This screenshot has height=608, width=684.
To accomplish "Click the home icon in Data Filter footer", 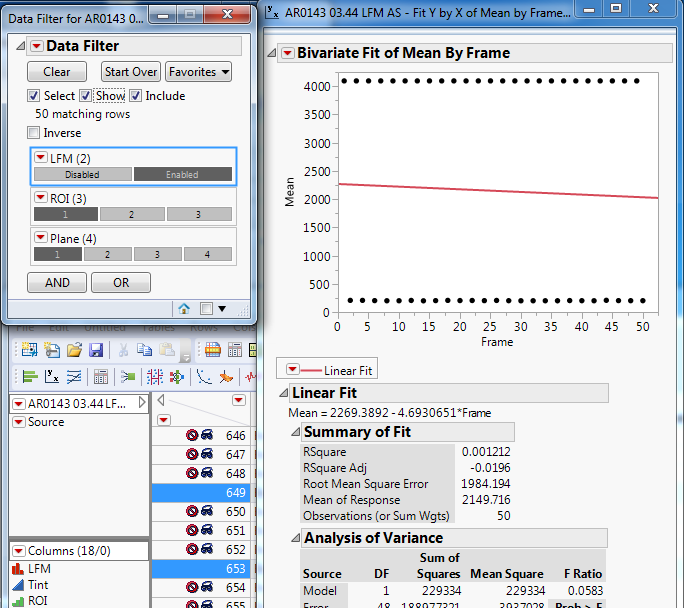I will coord(184,309).
